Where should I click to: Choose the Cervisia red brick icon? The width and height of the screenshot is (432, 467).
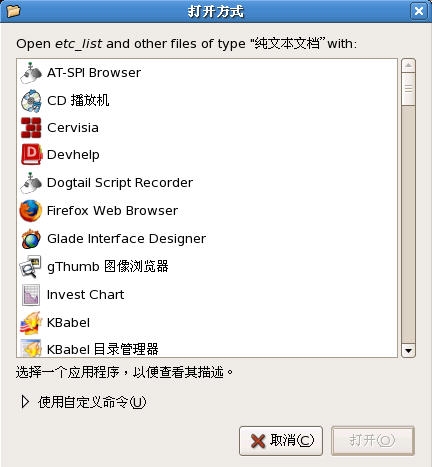[x=31, y=128]
